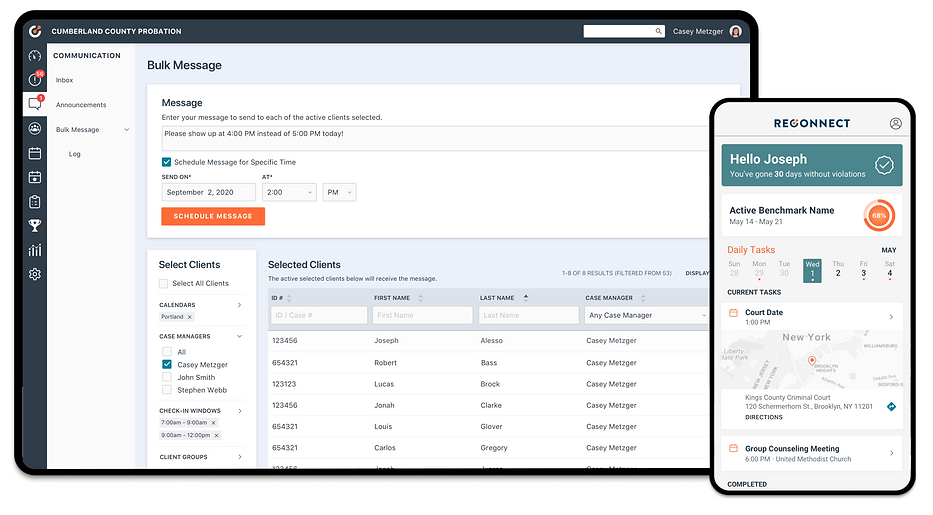Click the top bar search field
Image resolution: width=933 pixels, height=515 pixels.
(624, 31)
